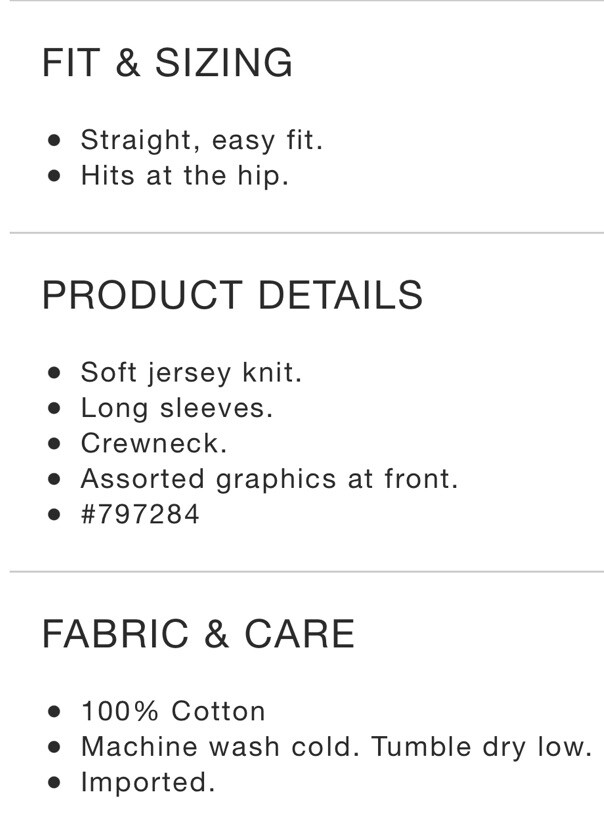Screen dimensions: 604x831
Task: Click the bullet beside 'Imported.'
Action: point(54,782)
